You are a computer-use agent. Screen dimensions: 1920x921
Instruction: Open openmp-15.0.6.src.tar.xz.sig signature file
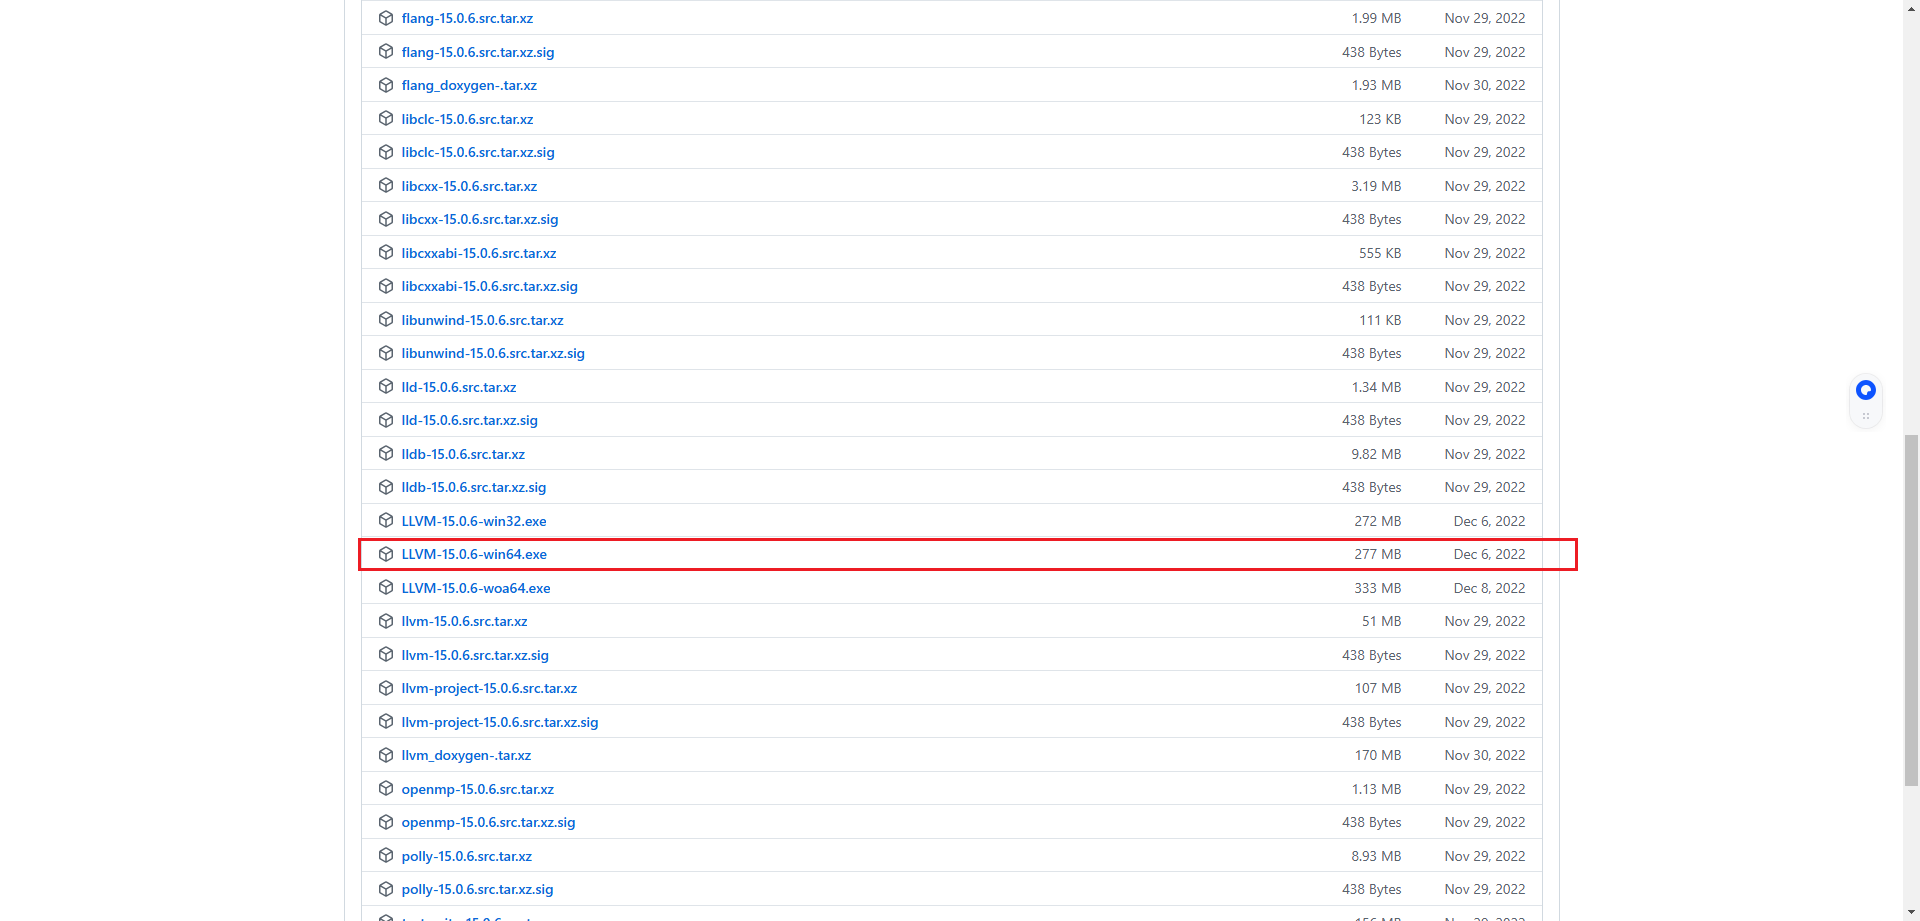point(488,822)
